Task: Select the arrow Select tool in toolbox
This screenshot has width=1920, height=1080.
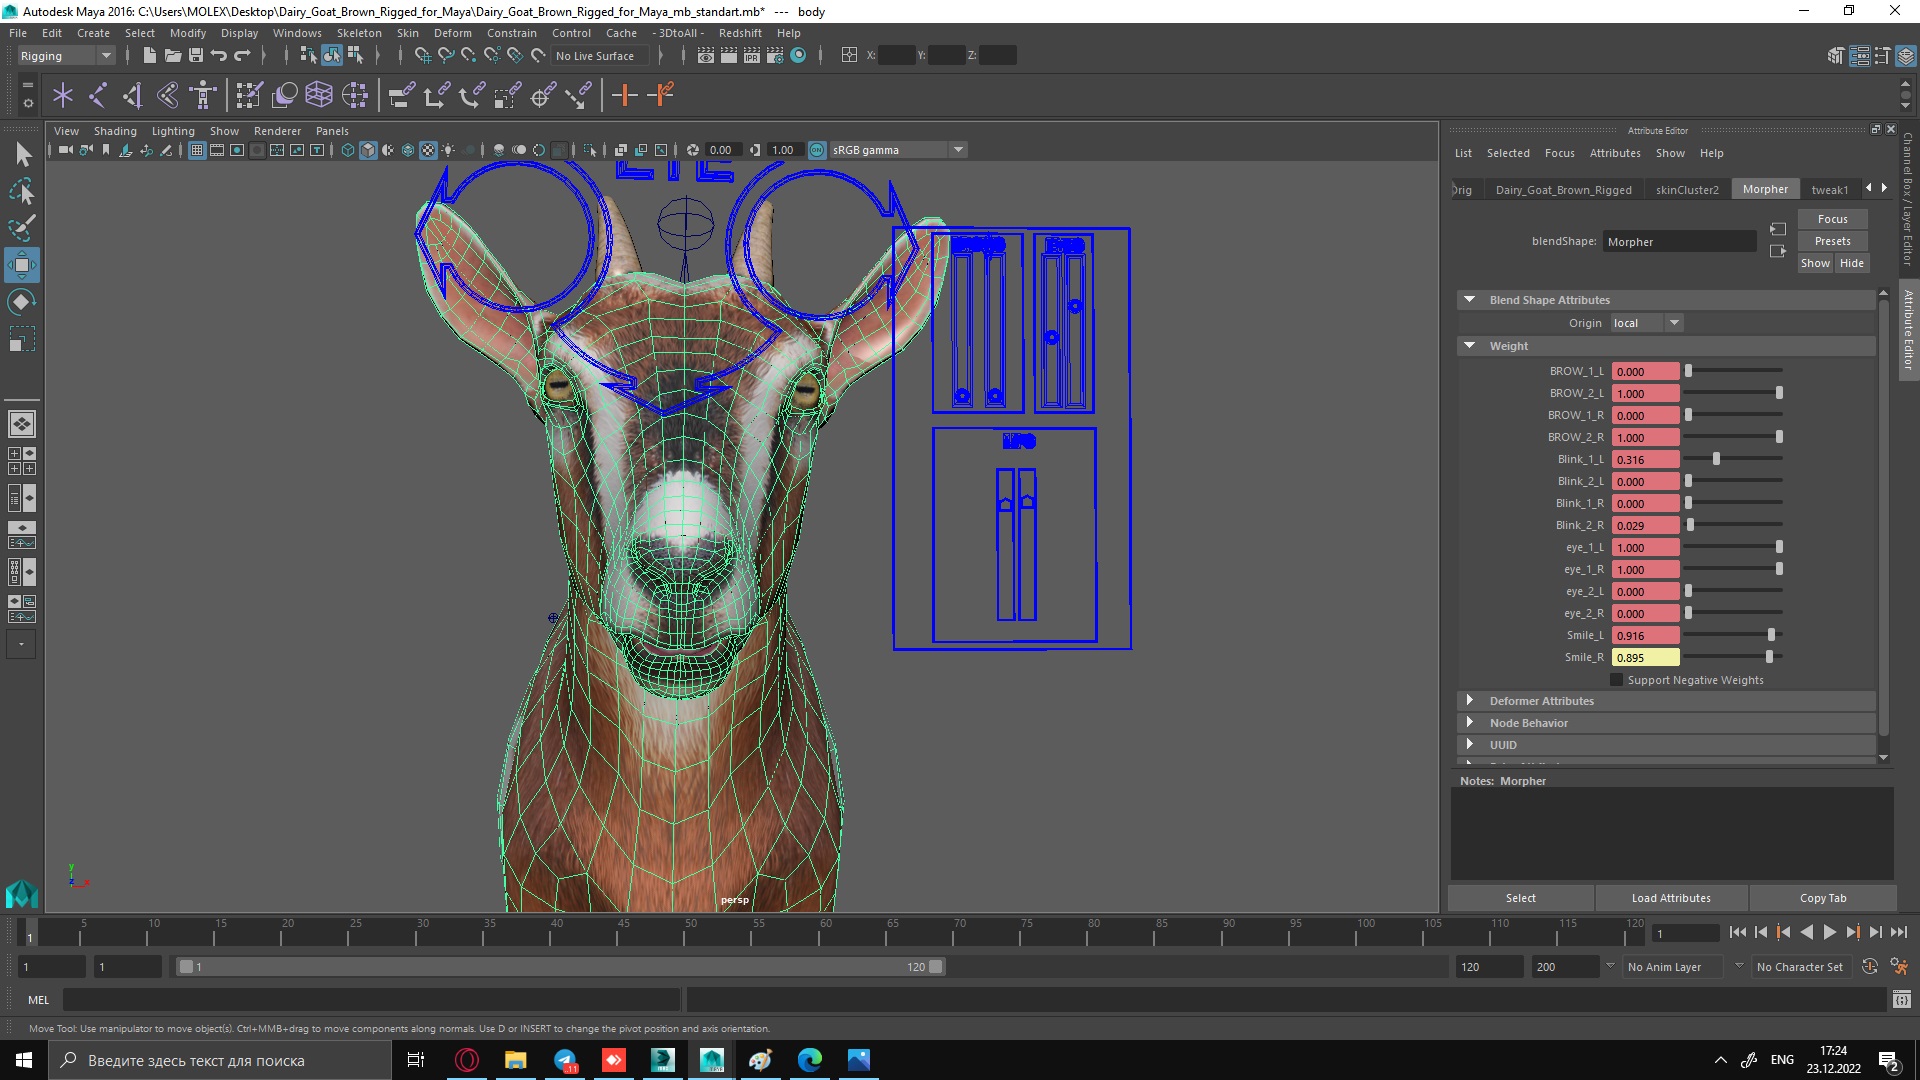Action: [x=22, y=153]
